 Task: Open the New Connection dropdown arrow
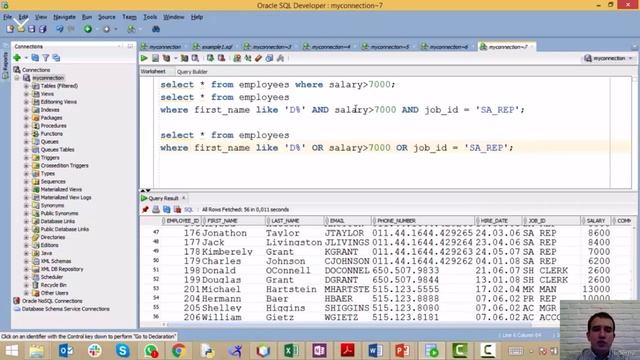pyautogui.click(x=26, y=58)
